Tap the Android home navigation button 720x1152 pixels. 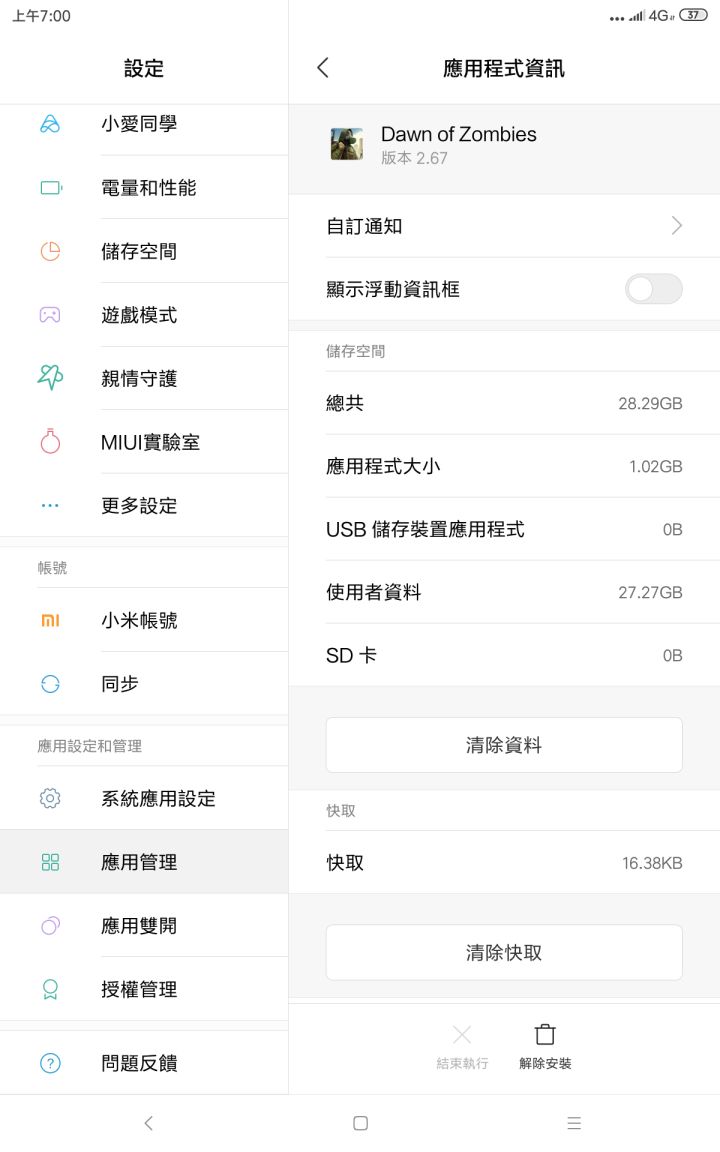(361, 1123)
